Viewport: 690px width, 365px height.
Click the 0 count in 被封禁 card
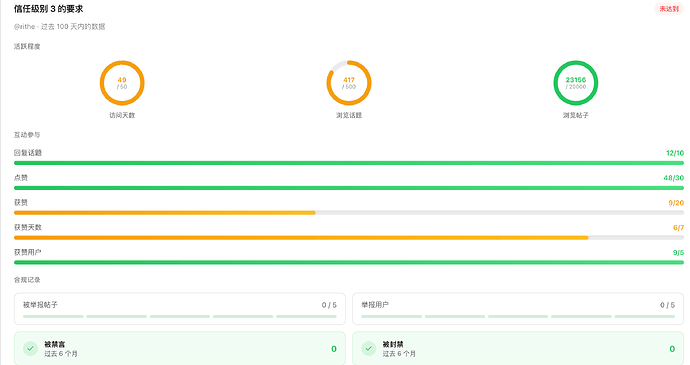point(672,349)
